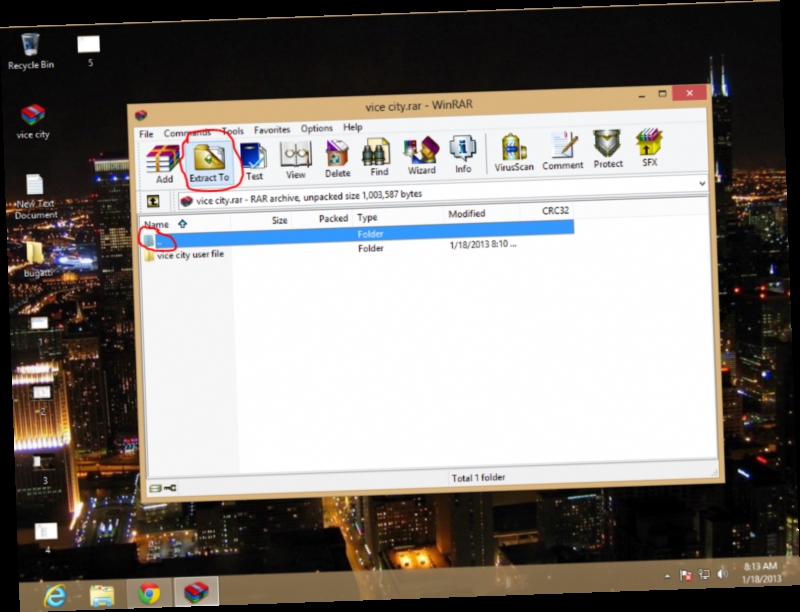
Task: Open the Favorites menu
Action: pos(272,130)
